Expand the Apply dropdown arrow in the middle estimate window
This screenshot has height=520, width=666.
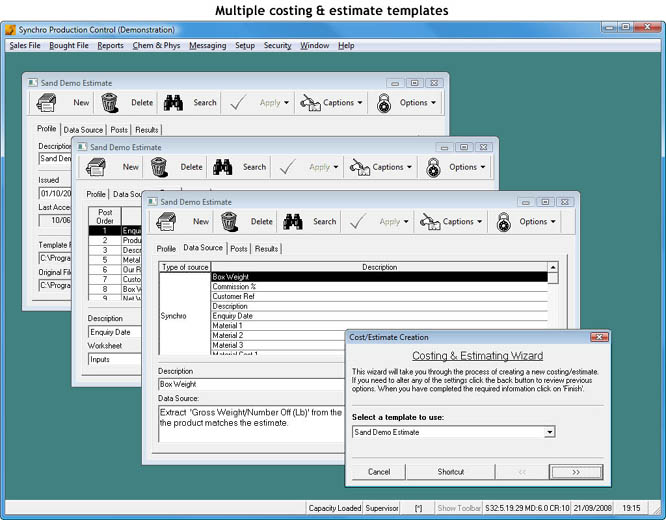point(336,167)
